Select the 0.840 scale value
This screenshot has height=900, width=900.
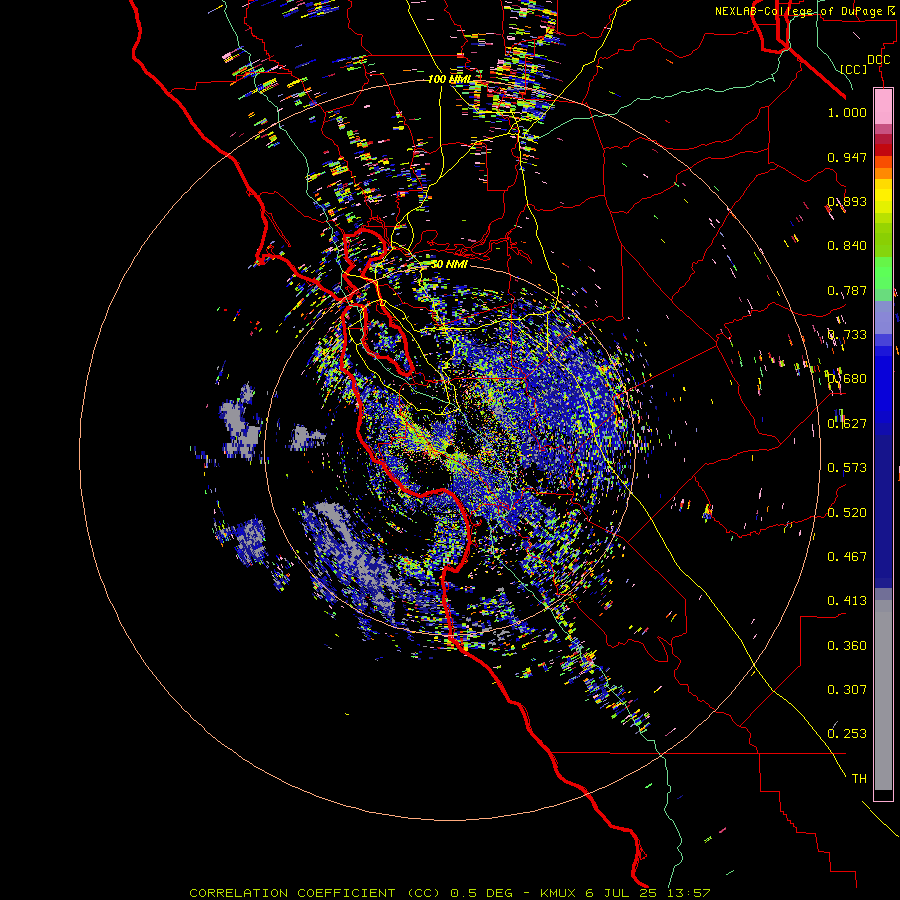[x=847, y=246]
